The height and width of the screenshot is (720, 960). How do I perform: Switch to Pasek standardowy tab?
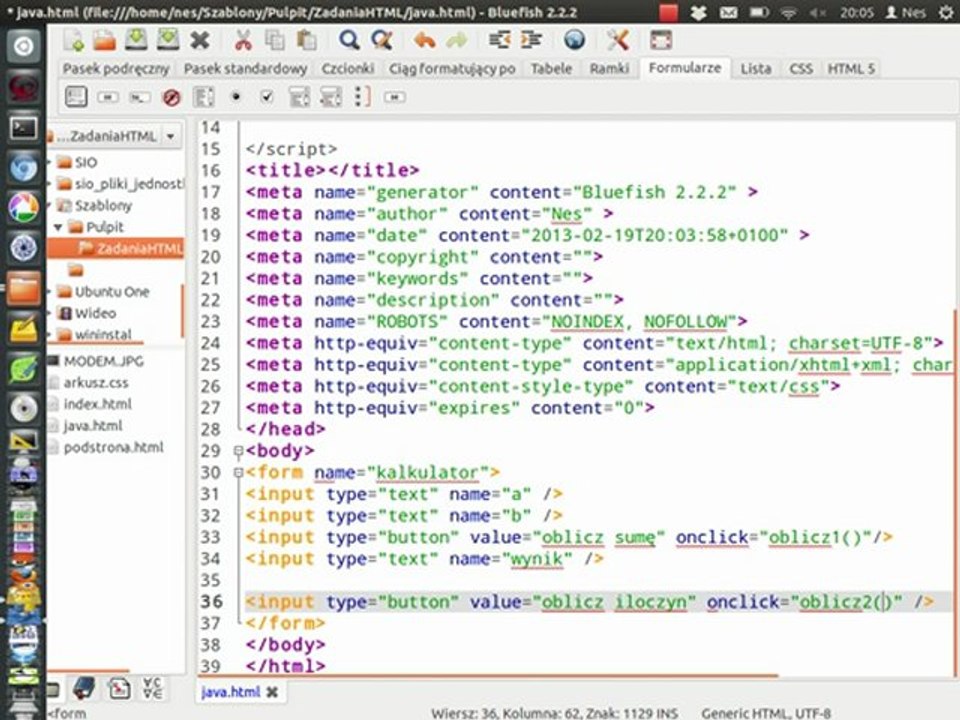click(x=246, y=69)
